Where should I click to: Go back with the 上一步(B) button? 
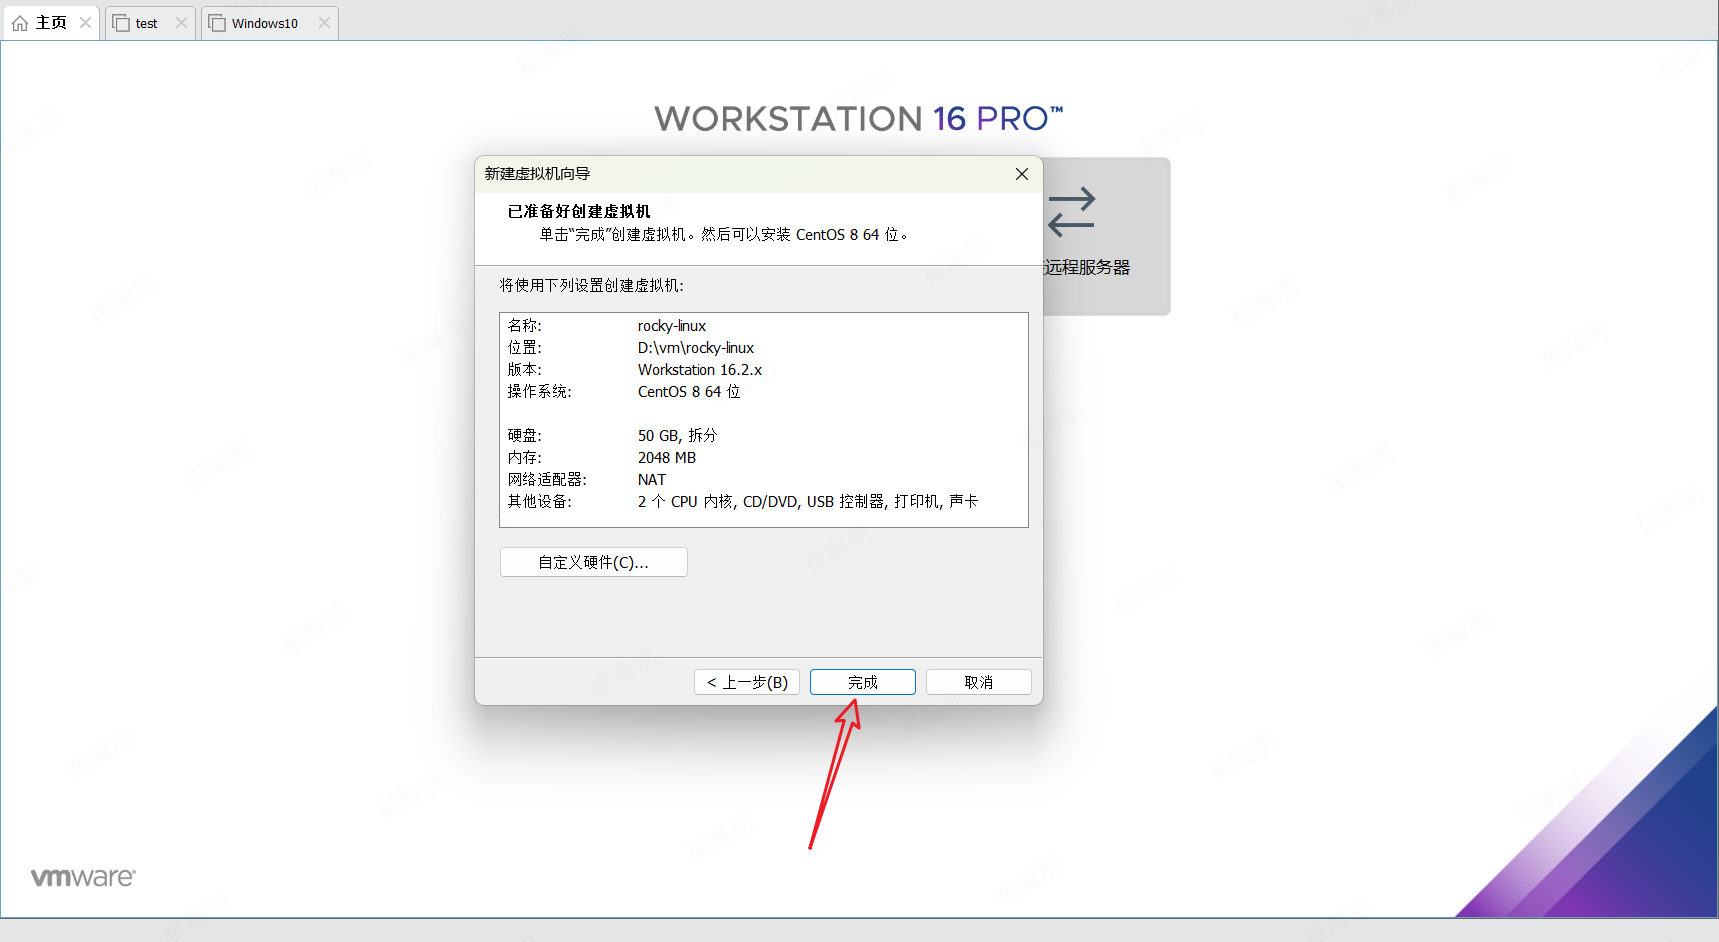click(x=746, y=682)
